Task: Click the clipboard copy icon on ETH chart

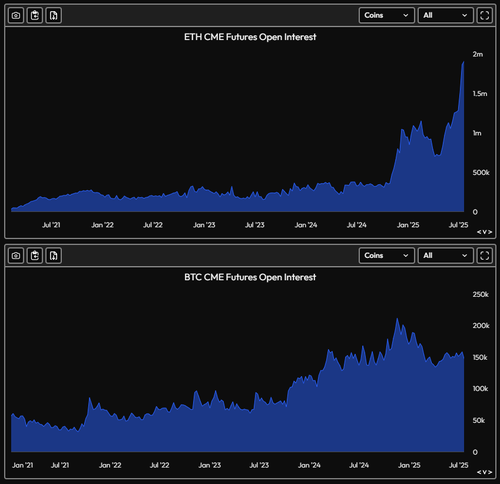Action: click(35, 15)
